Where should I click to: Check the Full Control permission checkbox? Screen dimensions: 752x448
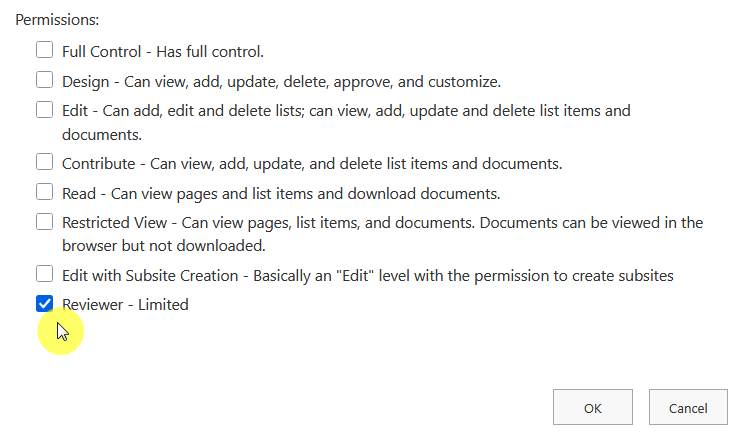tap(45, 50)
